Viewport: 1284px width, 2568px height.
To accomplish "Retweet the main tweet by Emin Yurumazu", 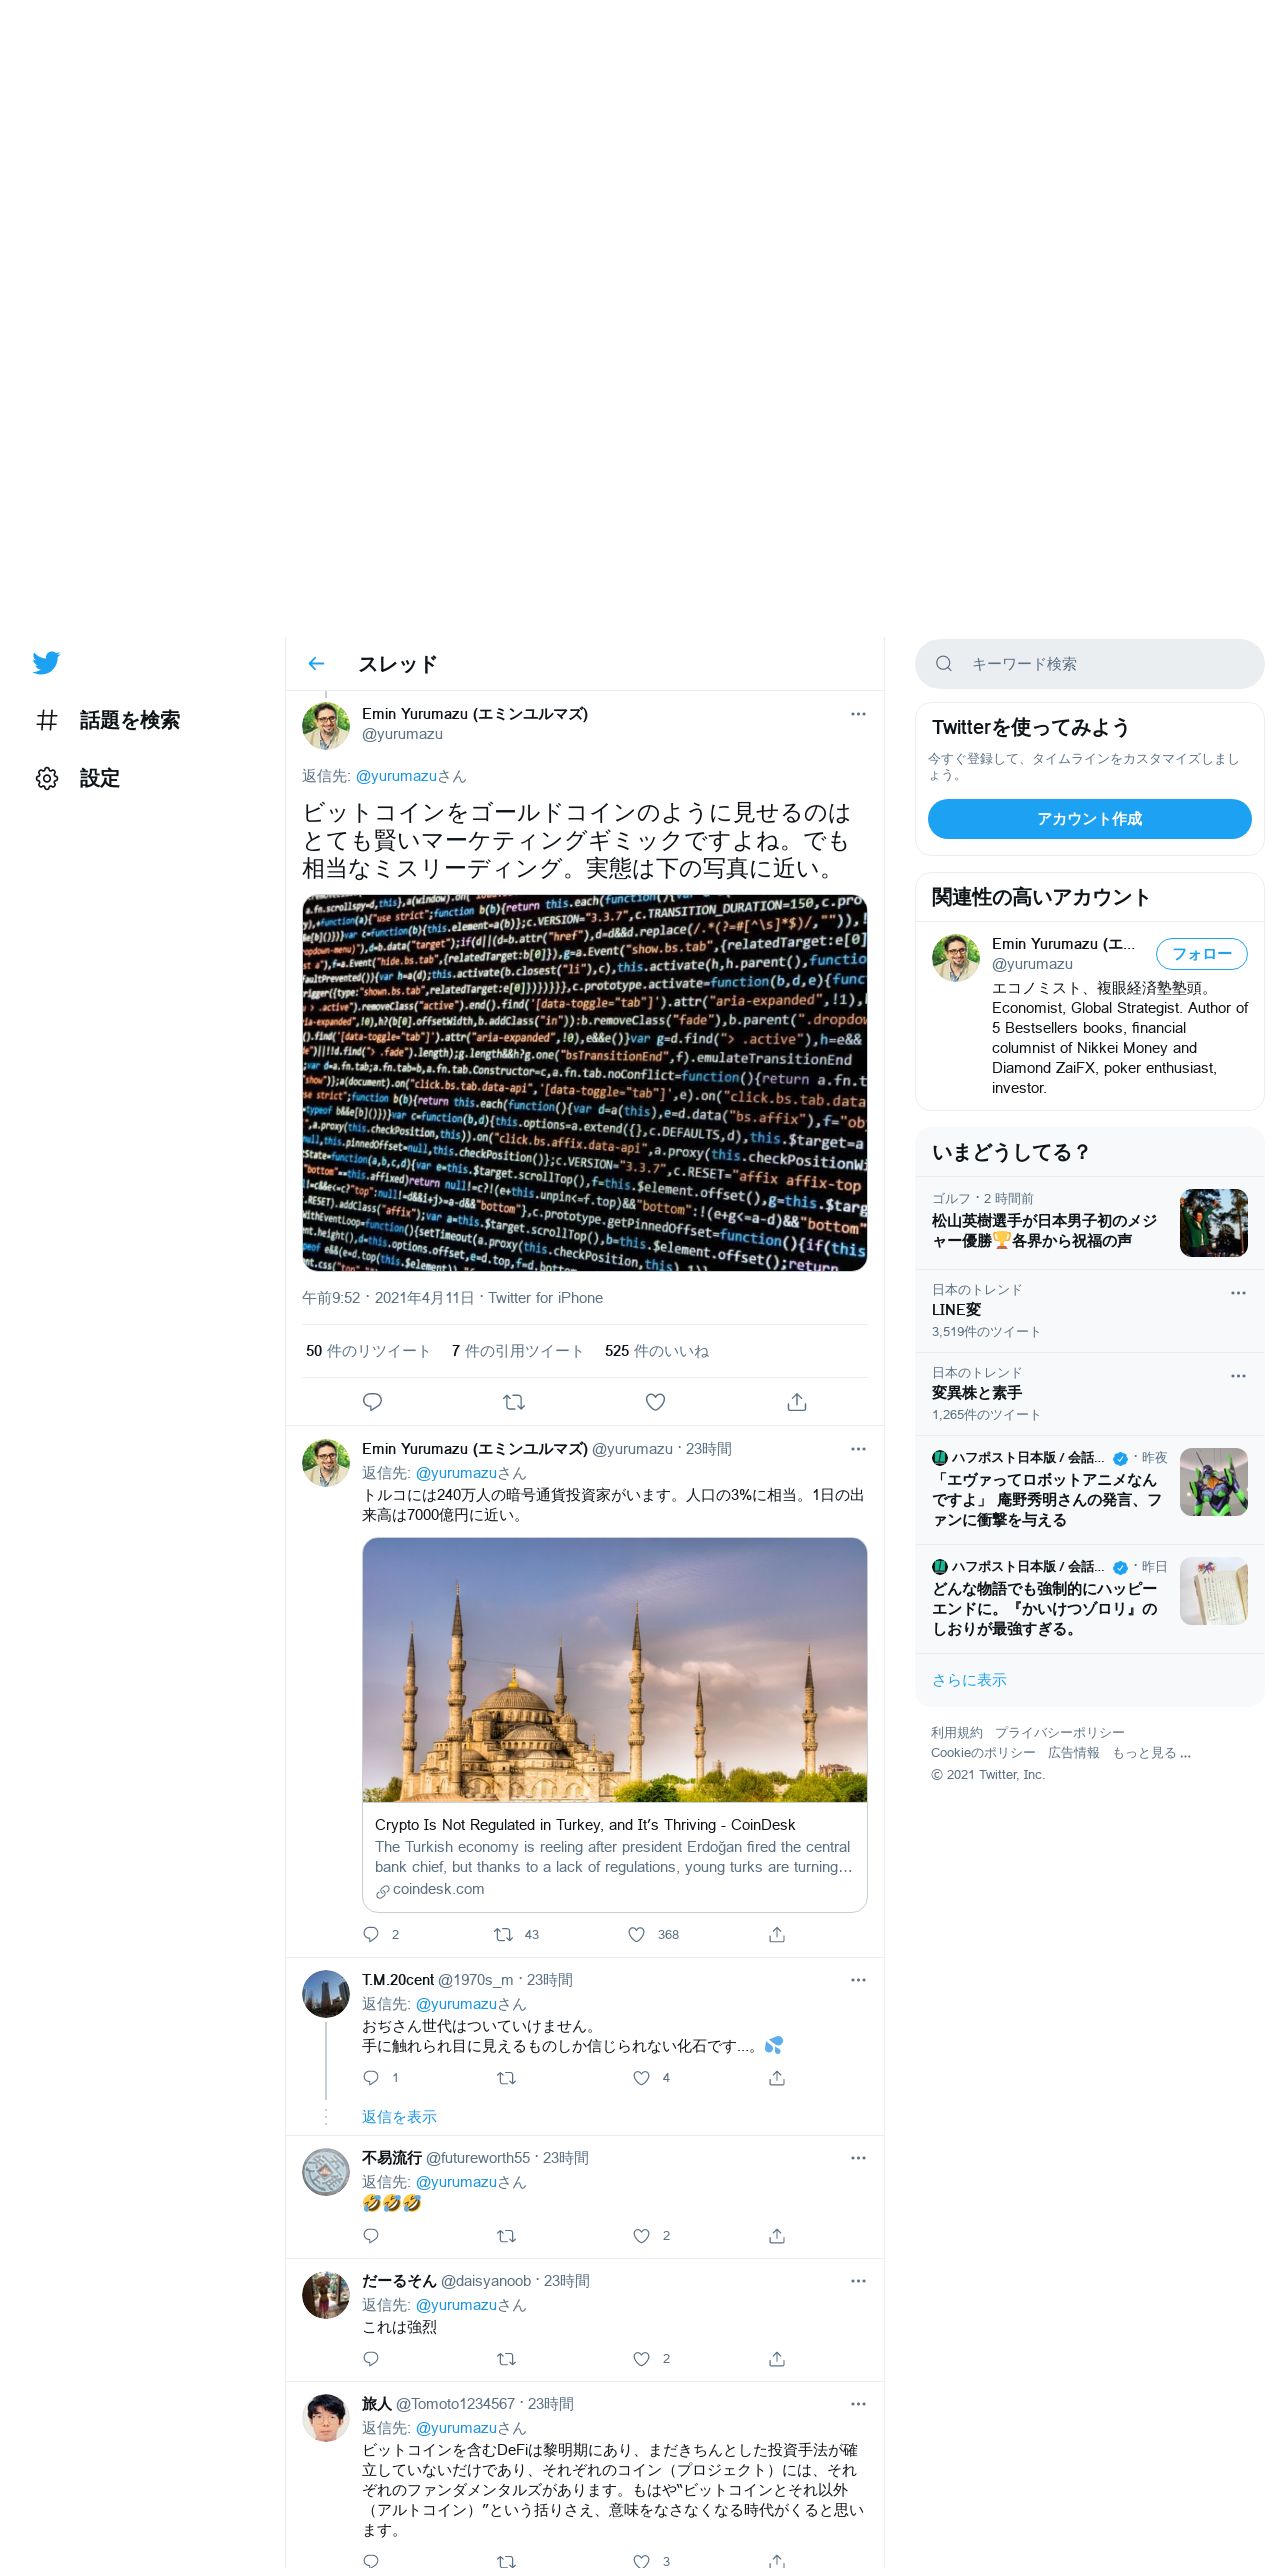I will 514,1402.
